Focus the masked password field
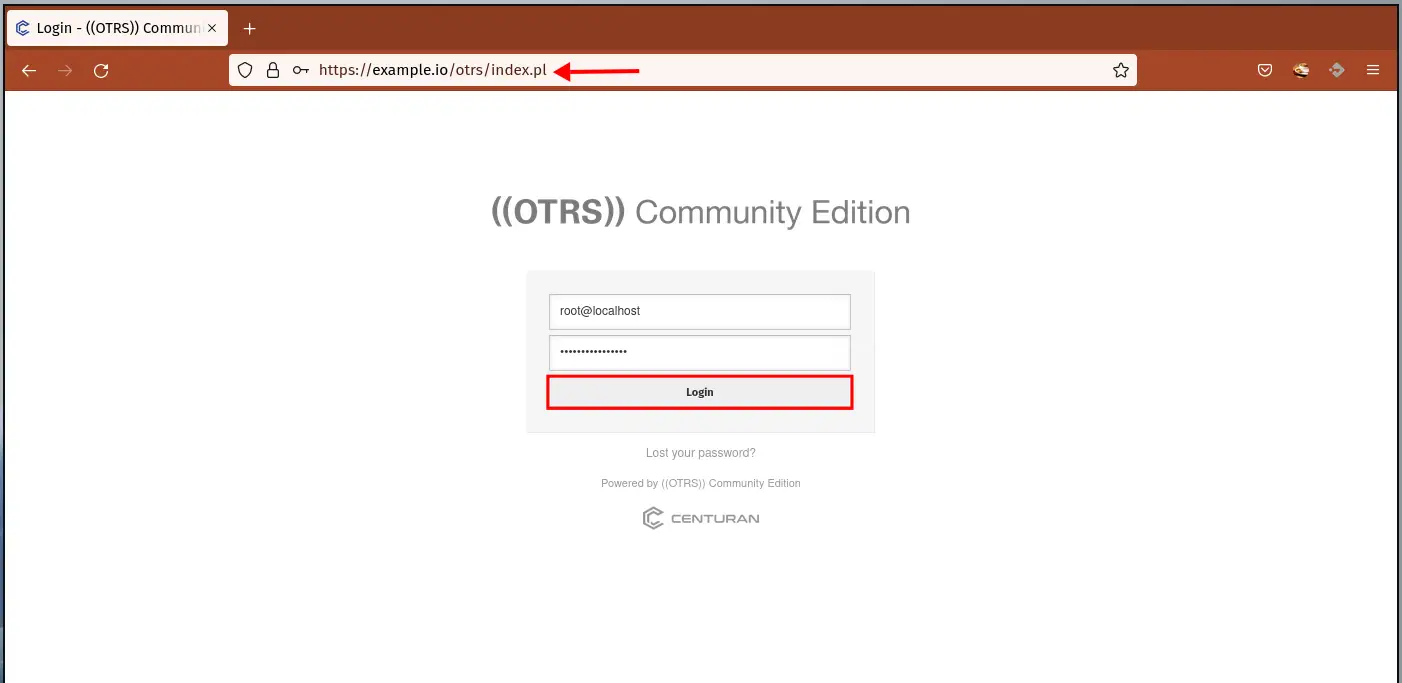The image size is (1402, 683). (x=700, y=352)
